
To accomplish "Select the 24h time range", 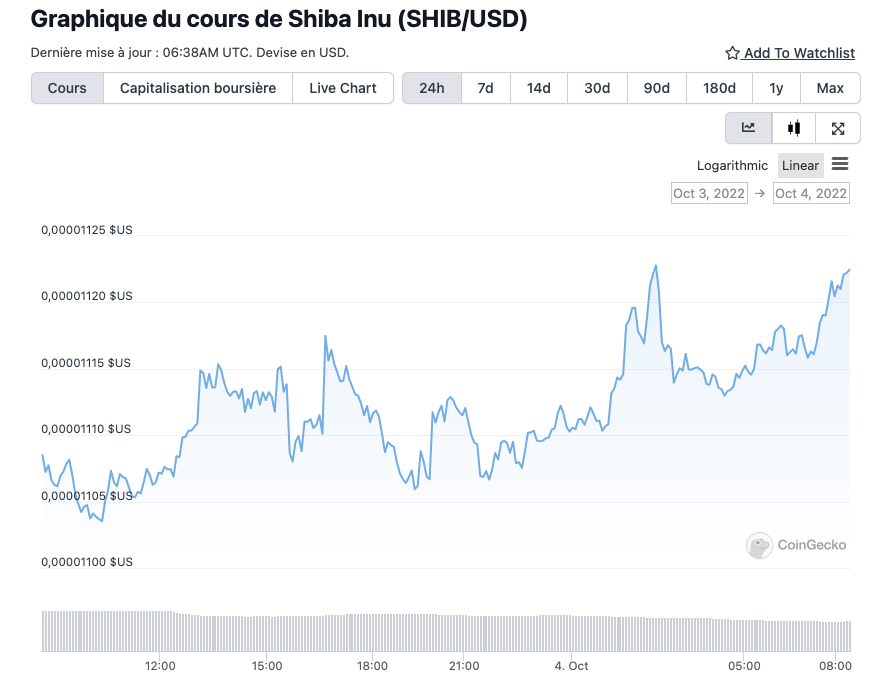I will click(x=432, y=88).
